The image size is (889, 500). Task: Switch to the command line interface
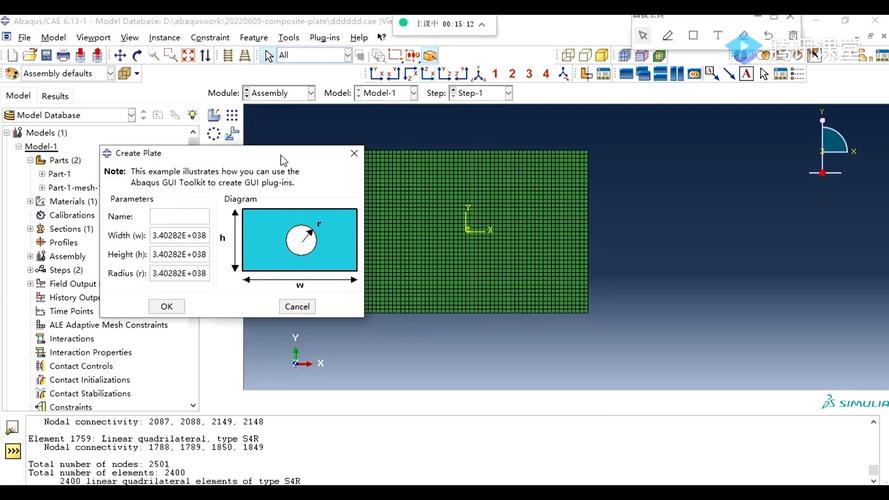pyautogui.click(x=12, y=451)
